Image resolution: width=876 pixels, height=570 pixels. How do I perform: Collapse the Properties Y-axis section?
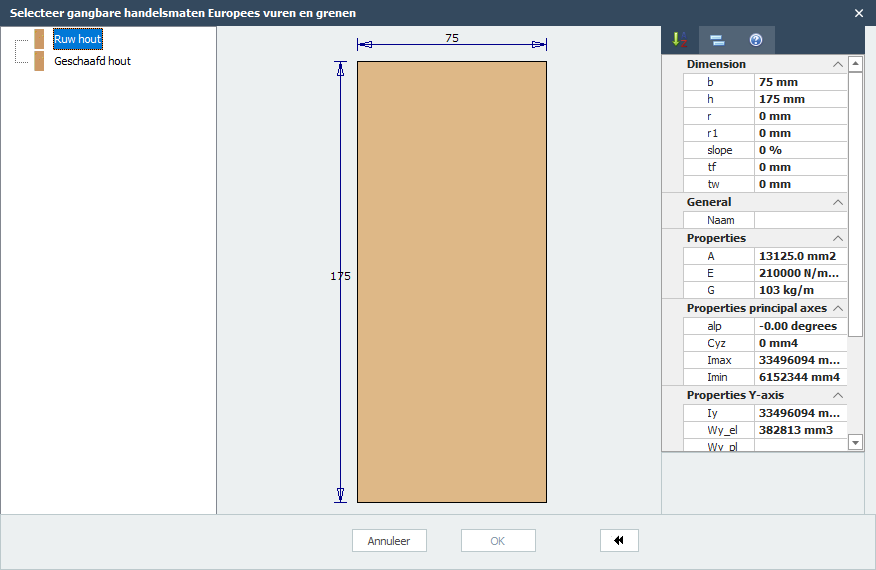[x=837, y=395]
